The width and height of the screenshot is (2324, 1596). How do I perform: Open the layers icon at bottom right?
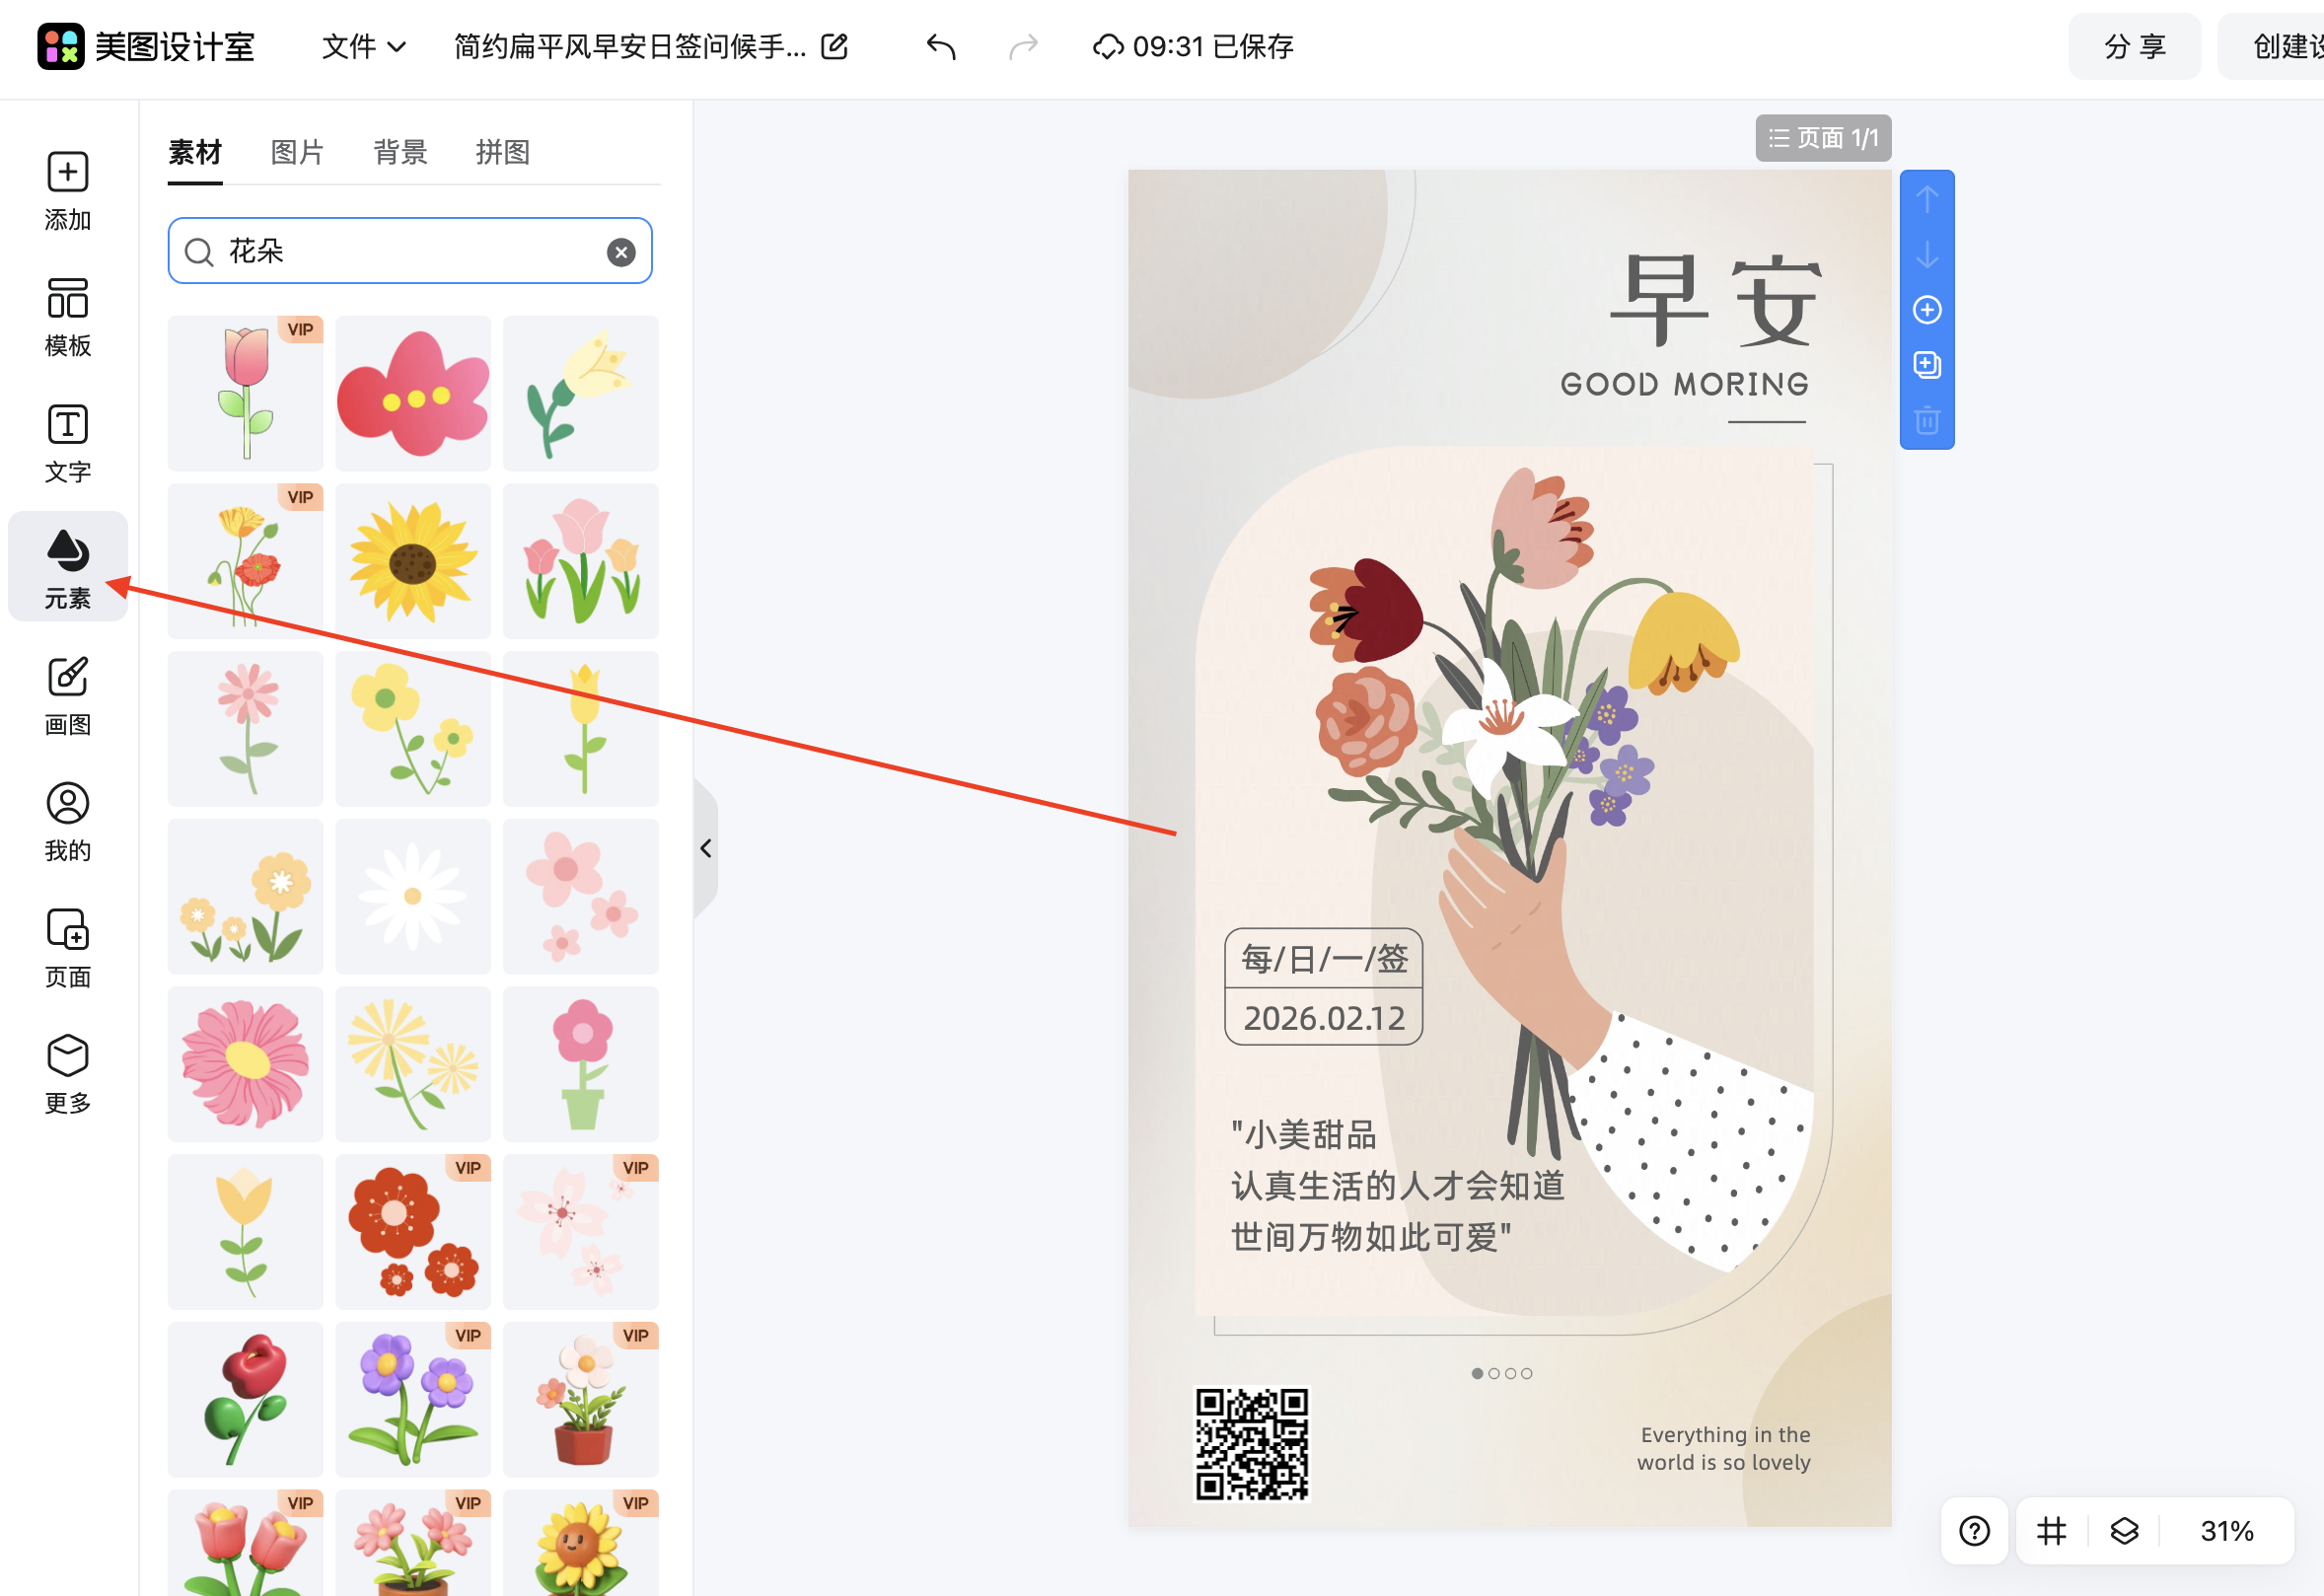pos(2124,1530)
